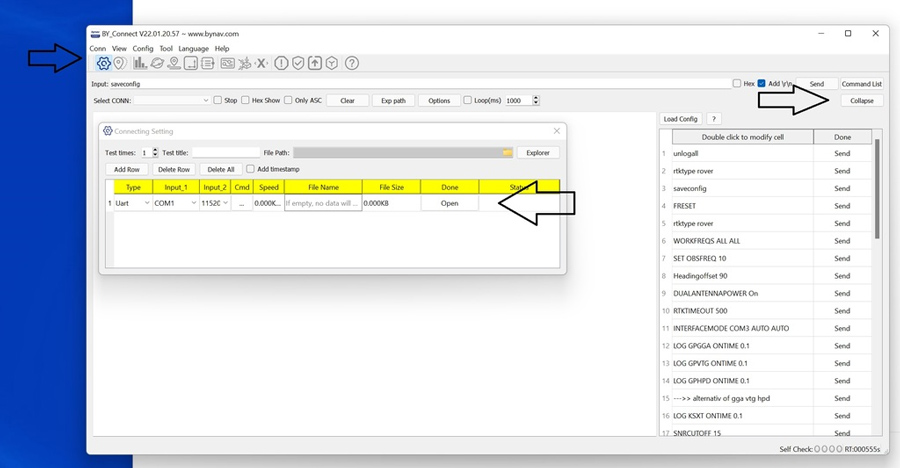Click the exclamation mark circle toolbar icon
900x468 pixels.
(x=281, y=63)
